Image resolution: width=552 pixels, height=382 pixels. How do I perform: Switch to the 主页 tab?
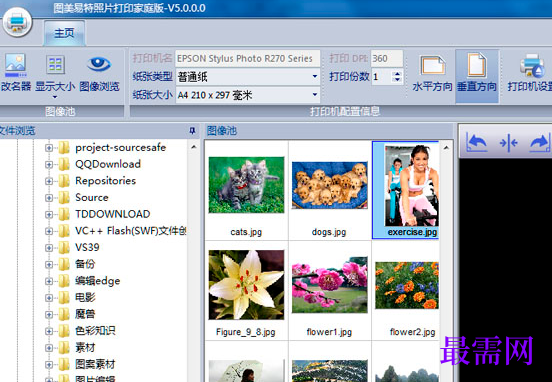[x=64, y=33]
